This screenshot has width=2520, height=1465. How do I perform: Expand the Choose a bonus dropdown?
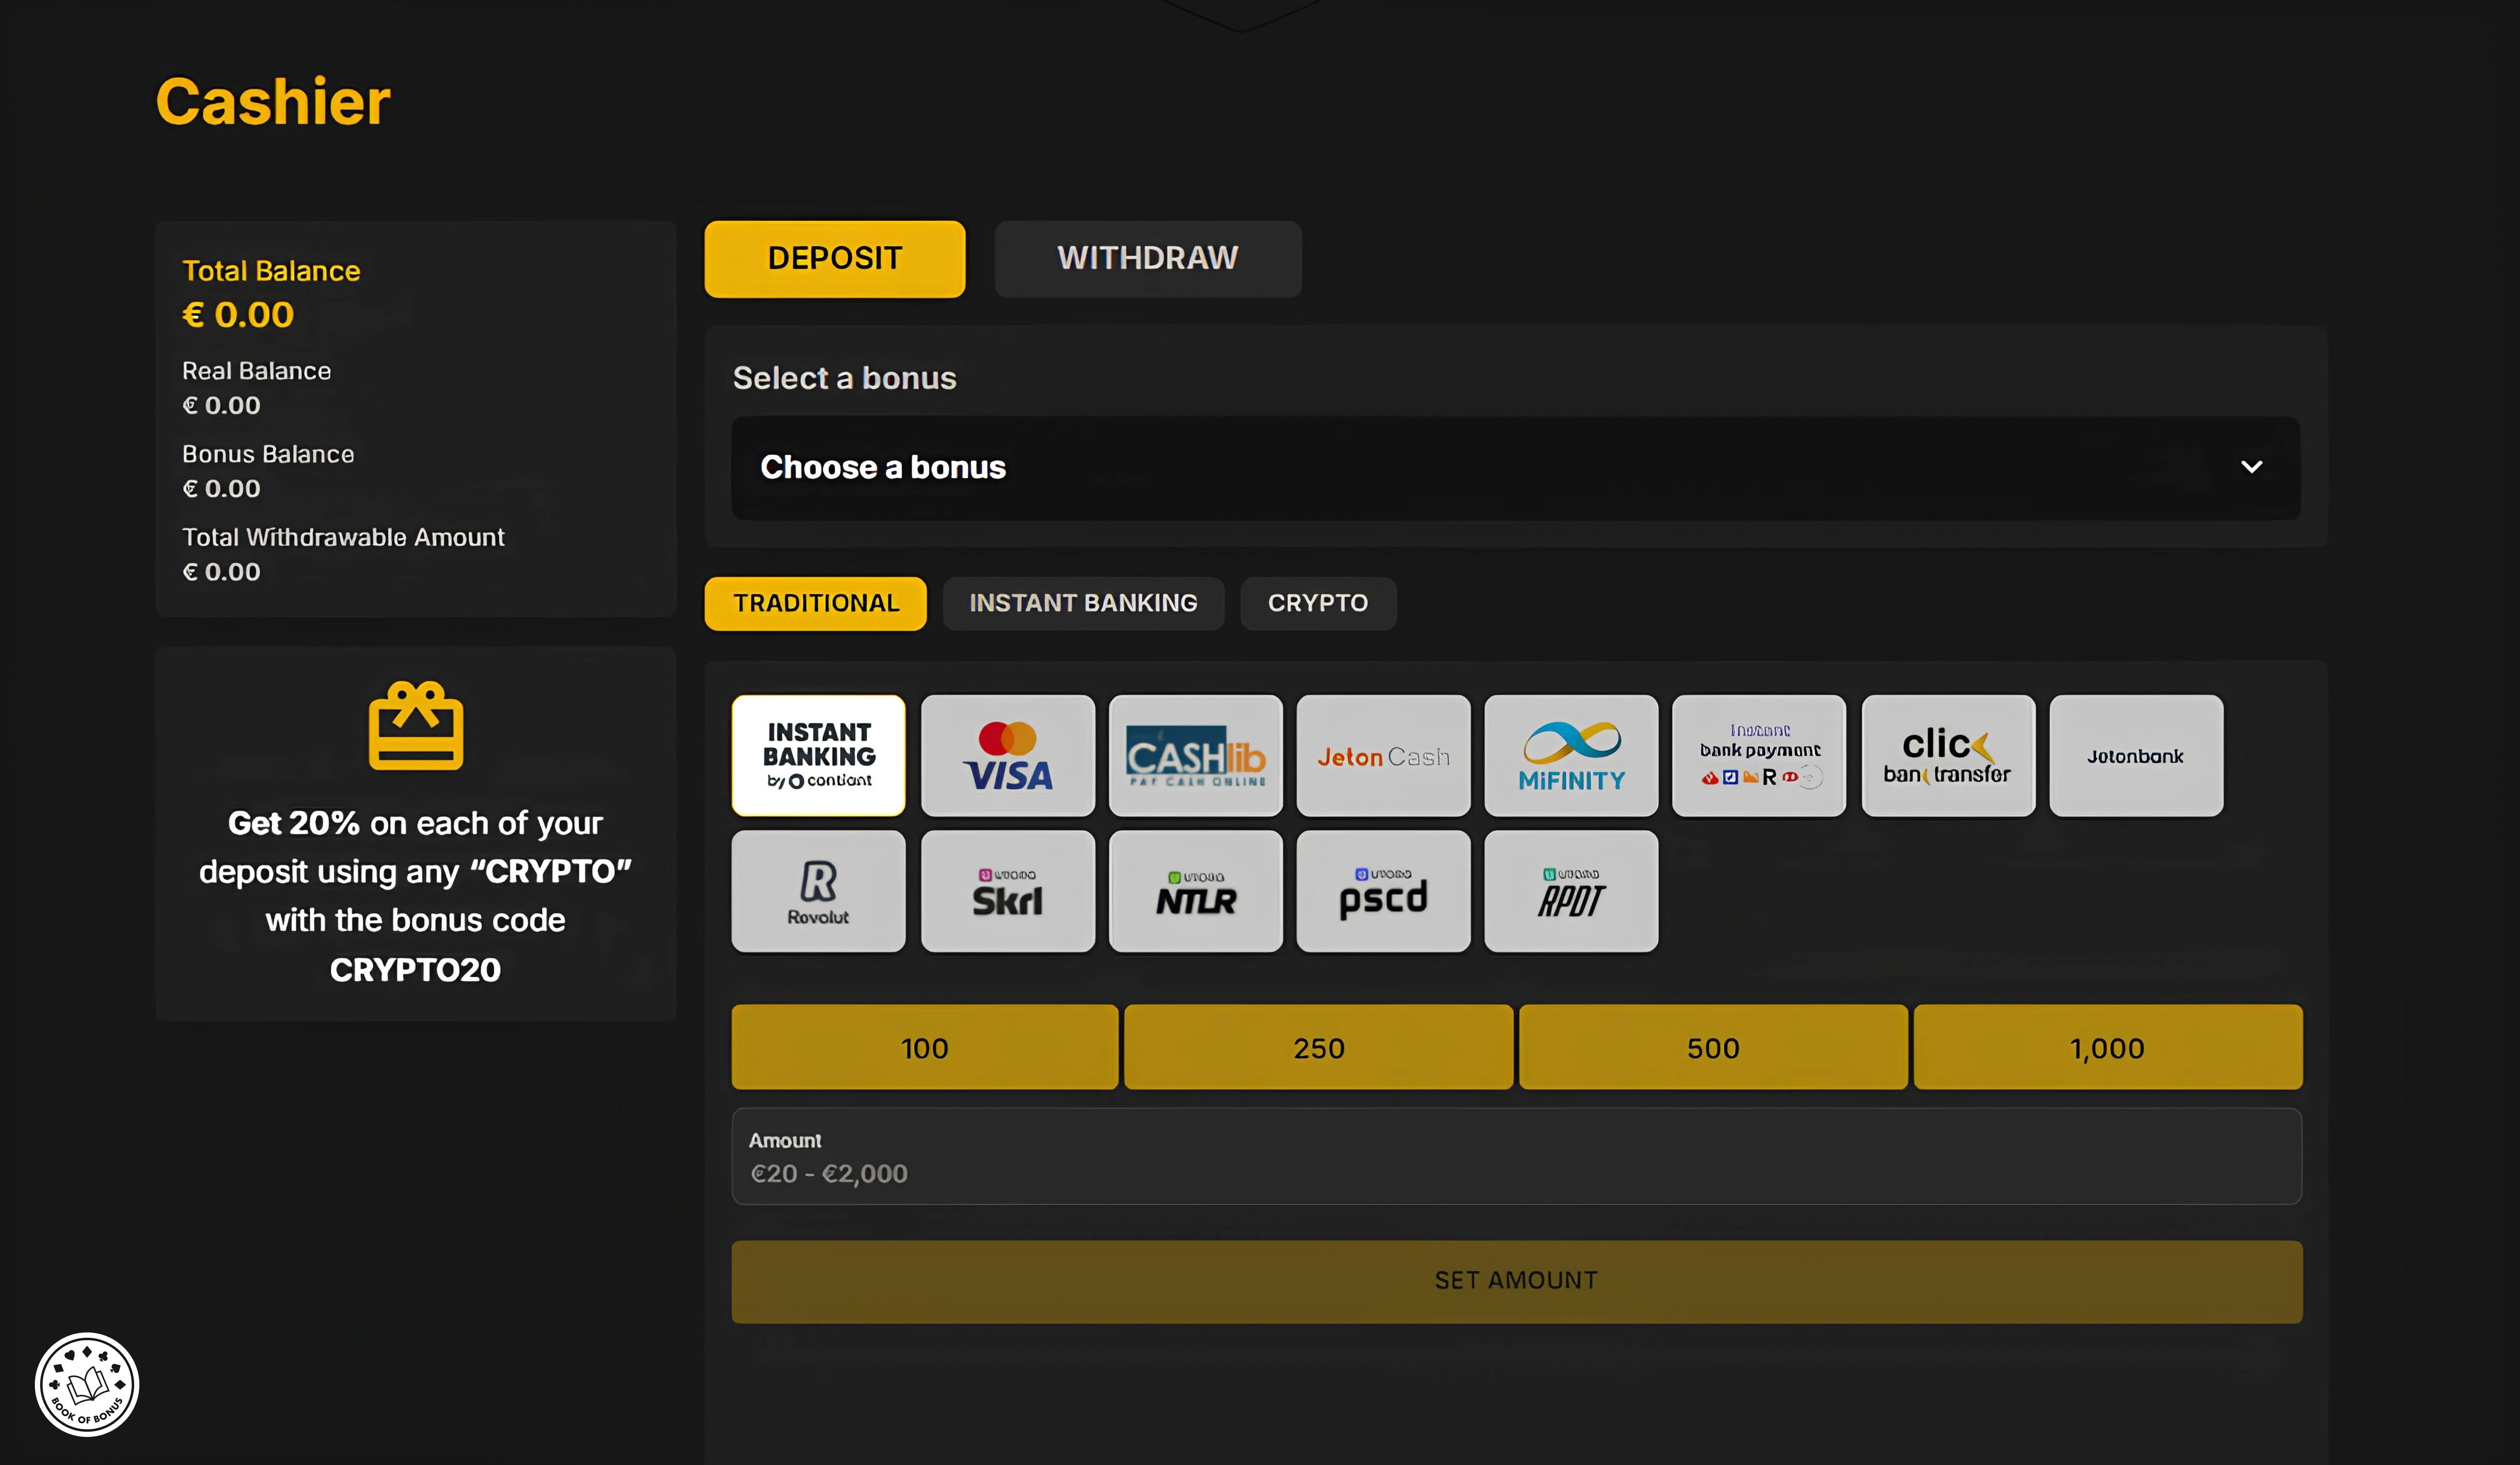(1515, 468)
